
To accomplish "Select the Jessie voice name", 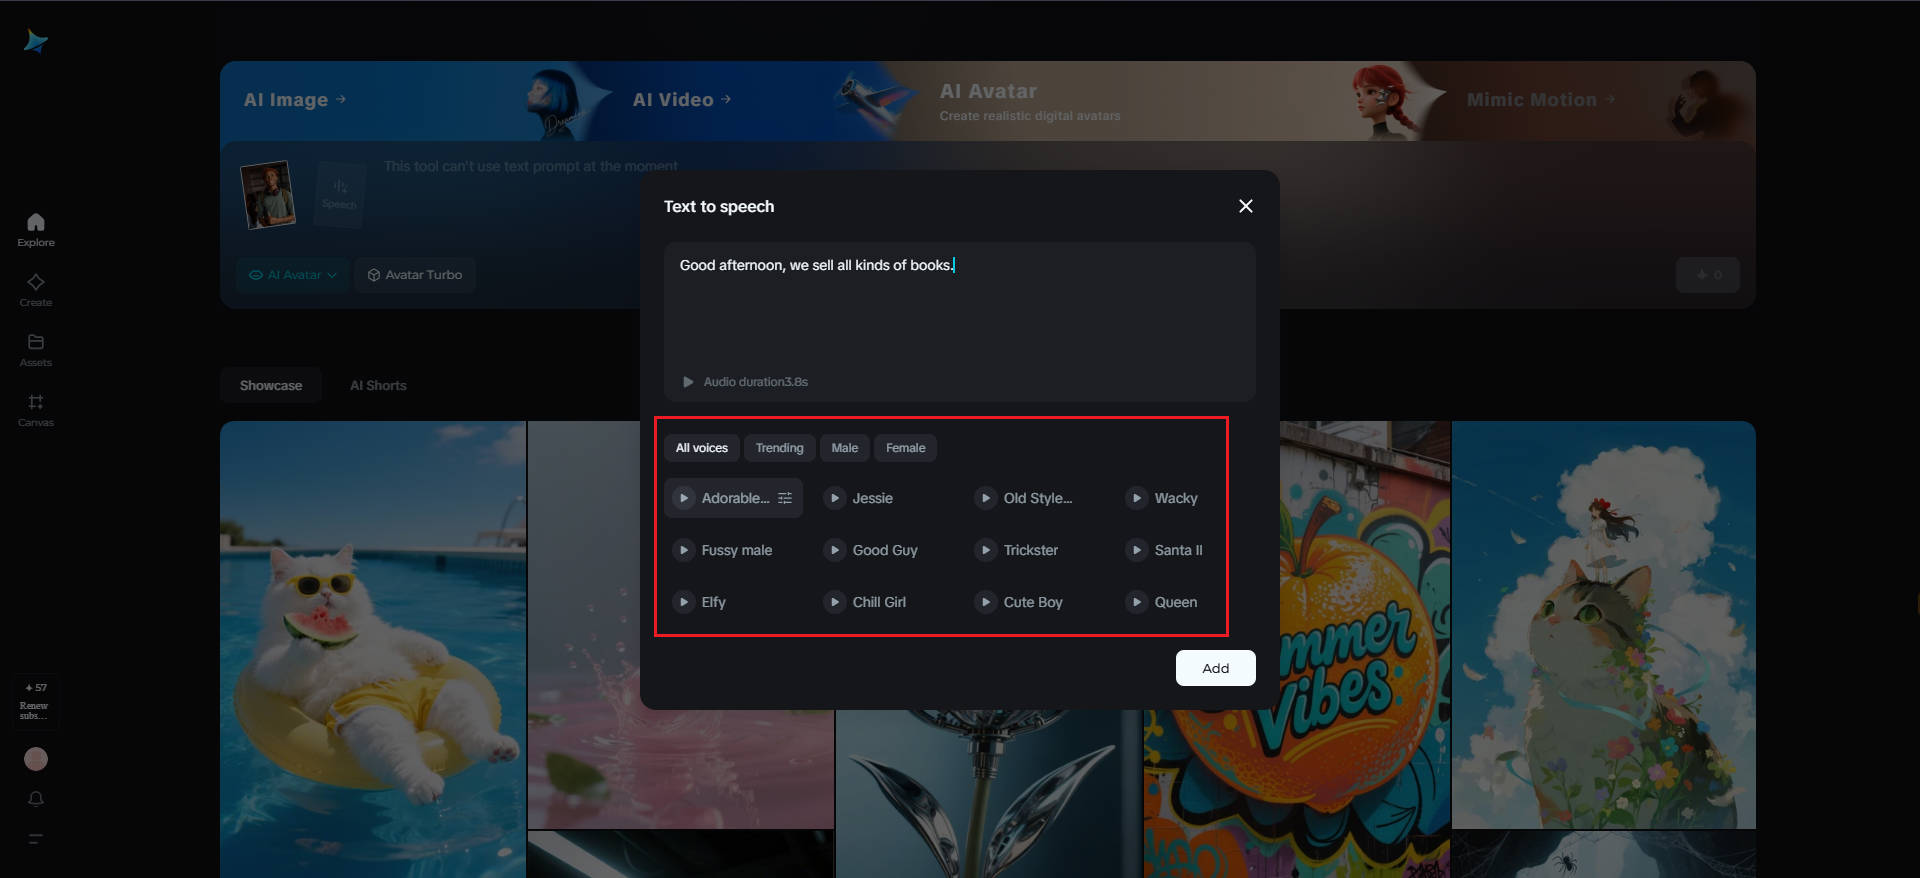I will click(873, 498).
